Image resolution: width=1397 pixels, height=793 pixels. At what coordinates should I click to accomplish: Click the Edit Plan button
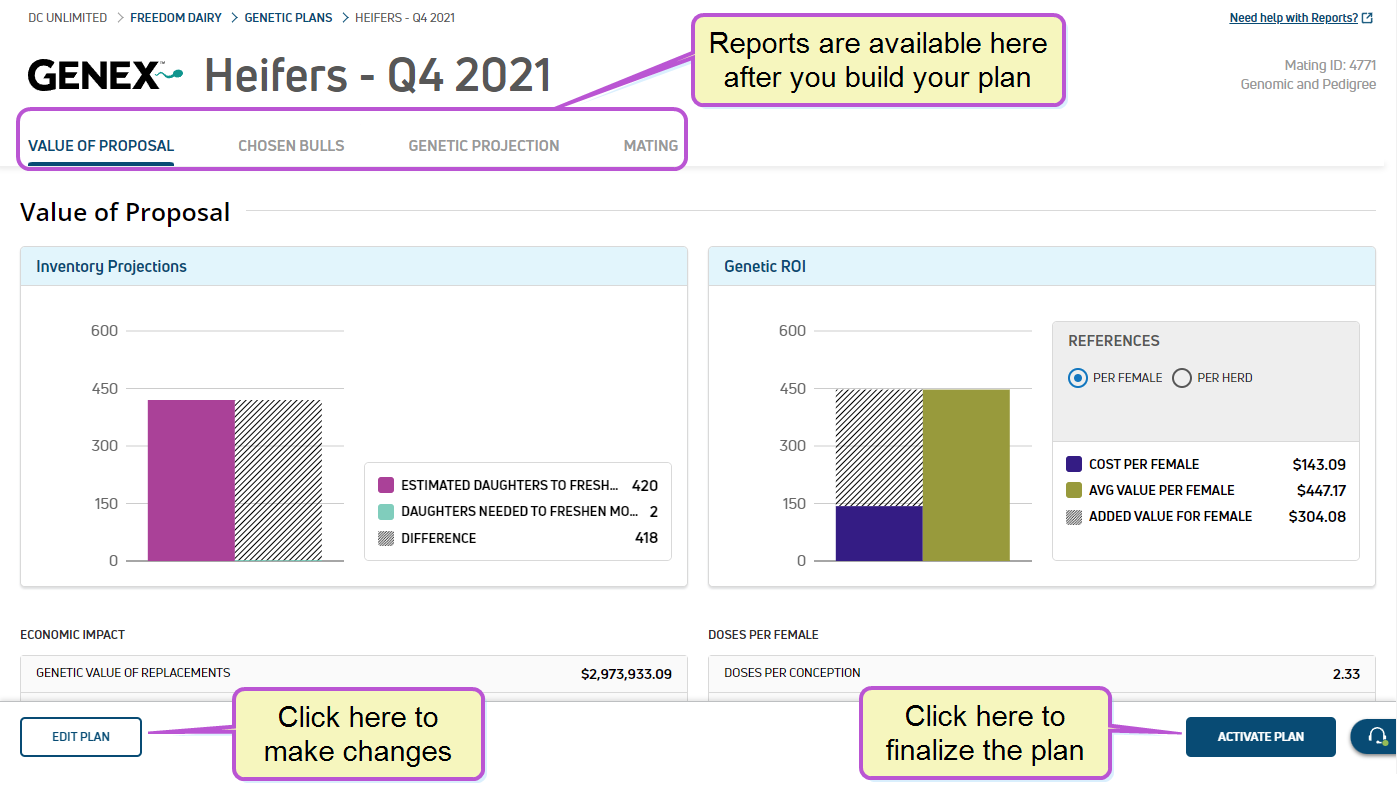pos(81,737)
